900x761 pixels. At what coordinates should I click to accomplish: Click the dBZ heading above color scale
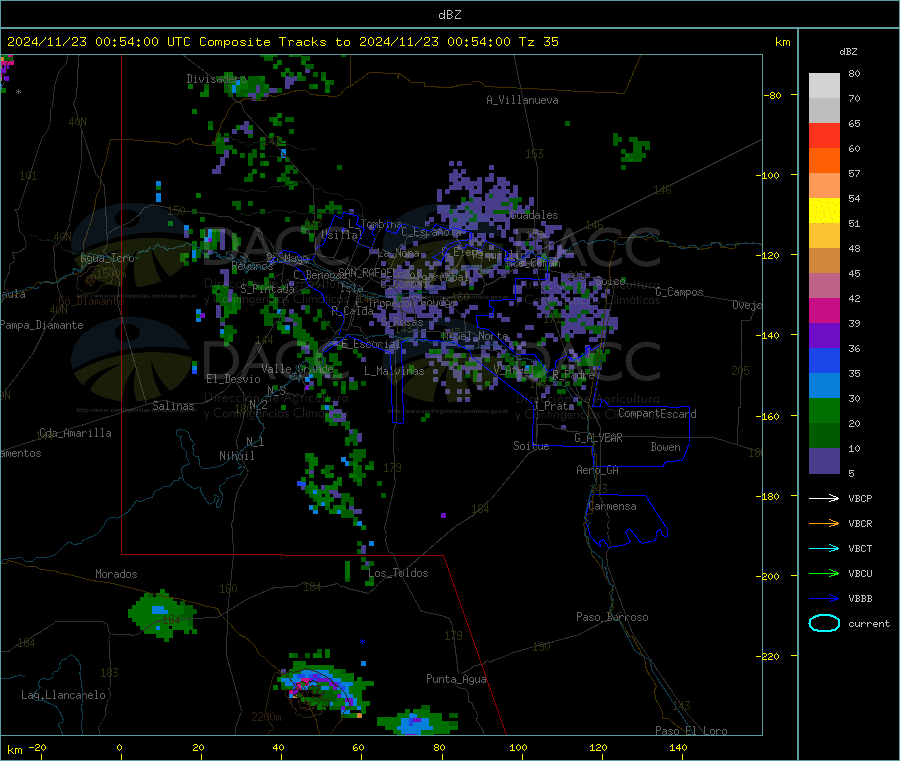[848, 52]
